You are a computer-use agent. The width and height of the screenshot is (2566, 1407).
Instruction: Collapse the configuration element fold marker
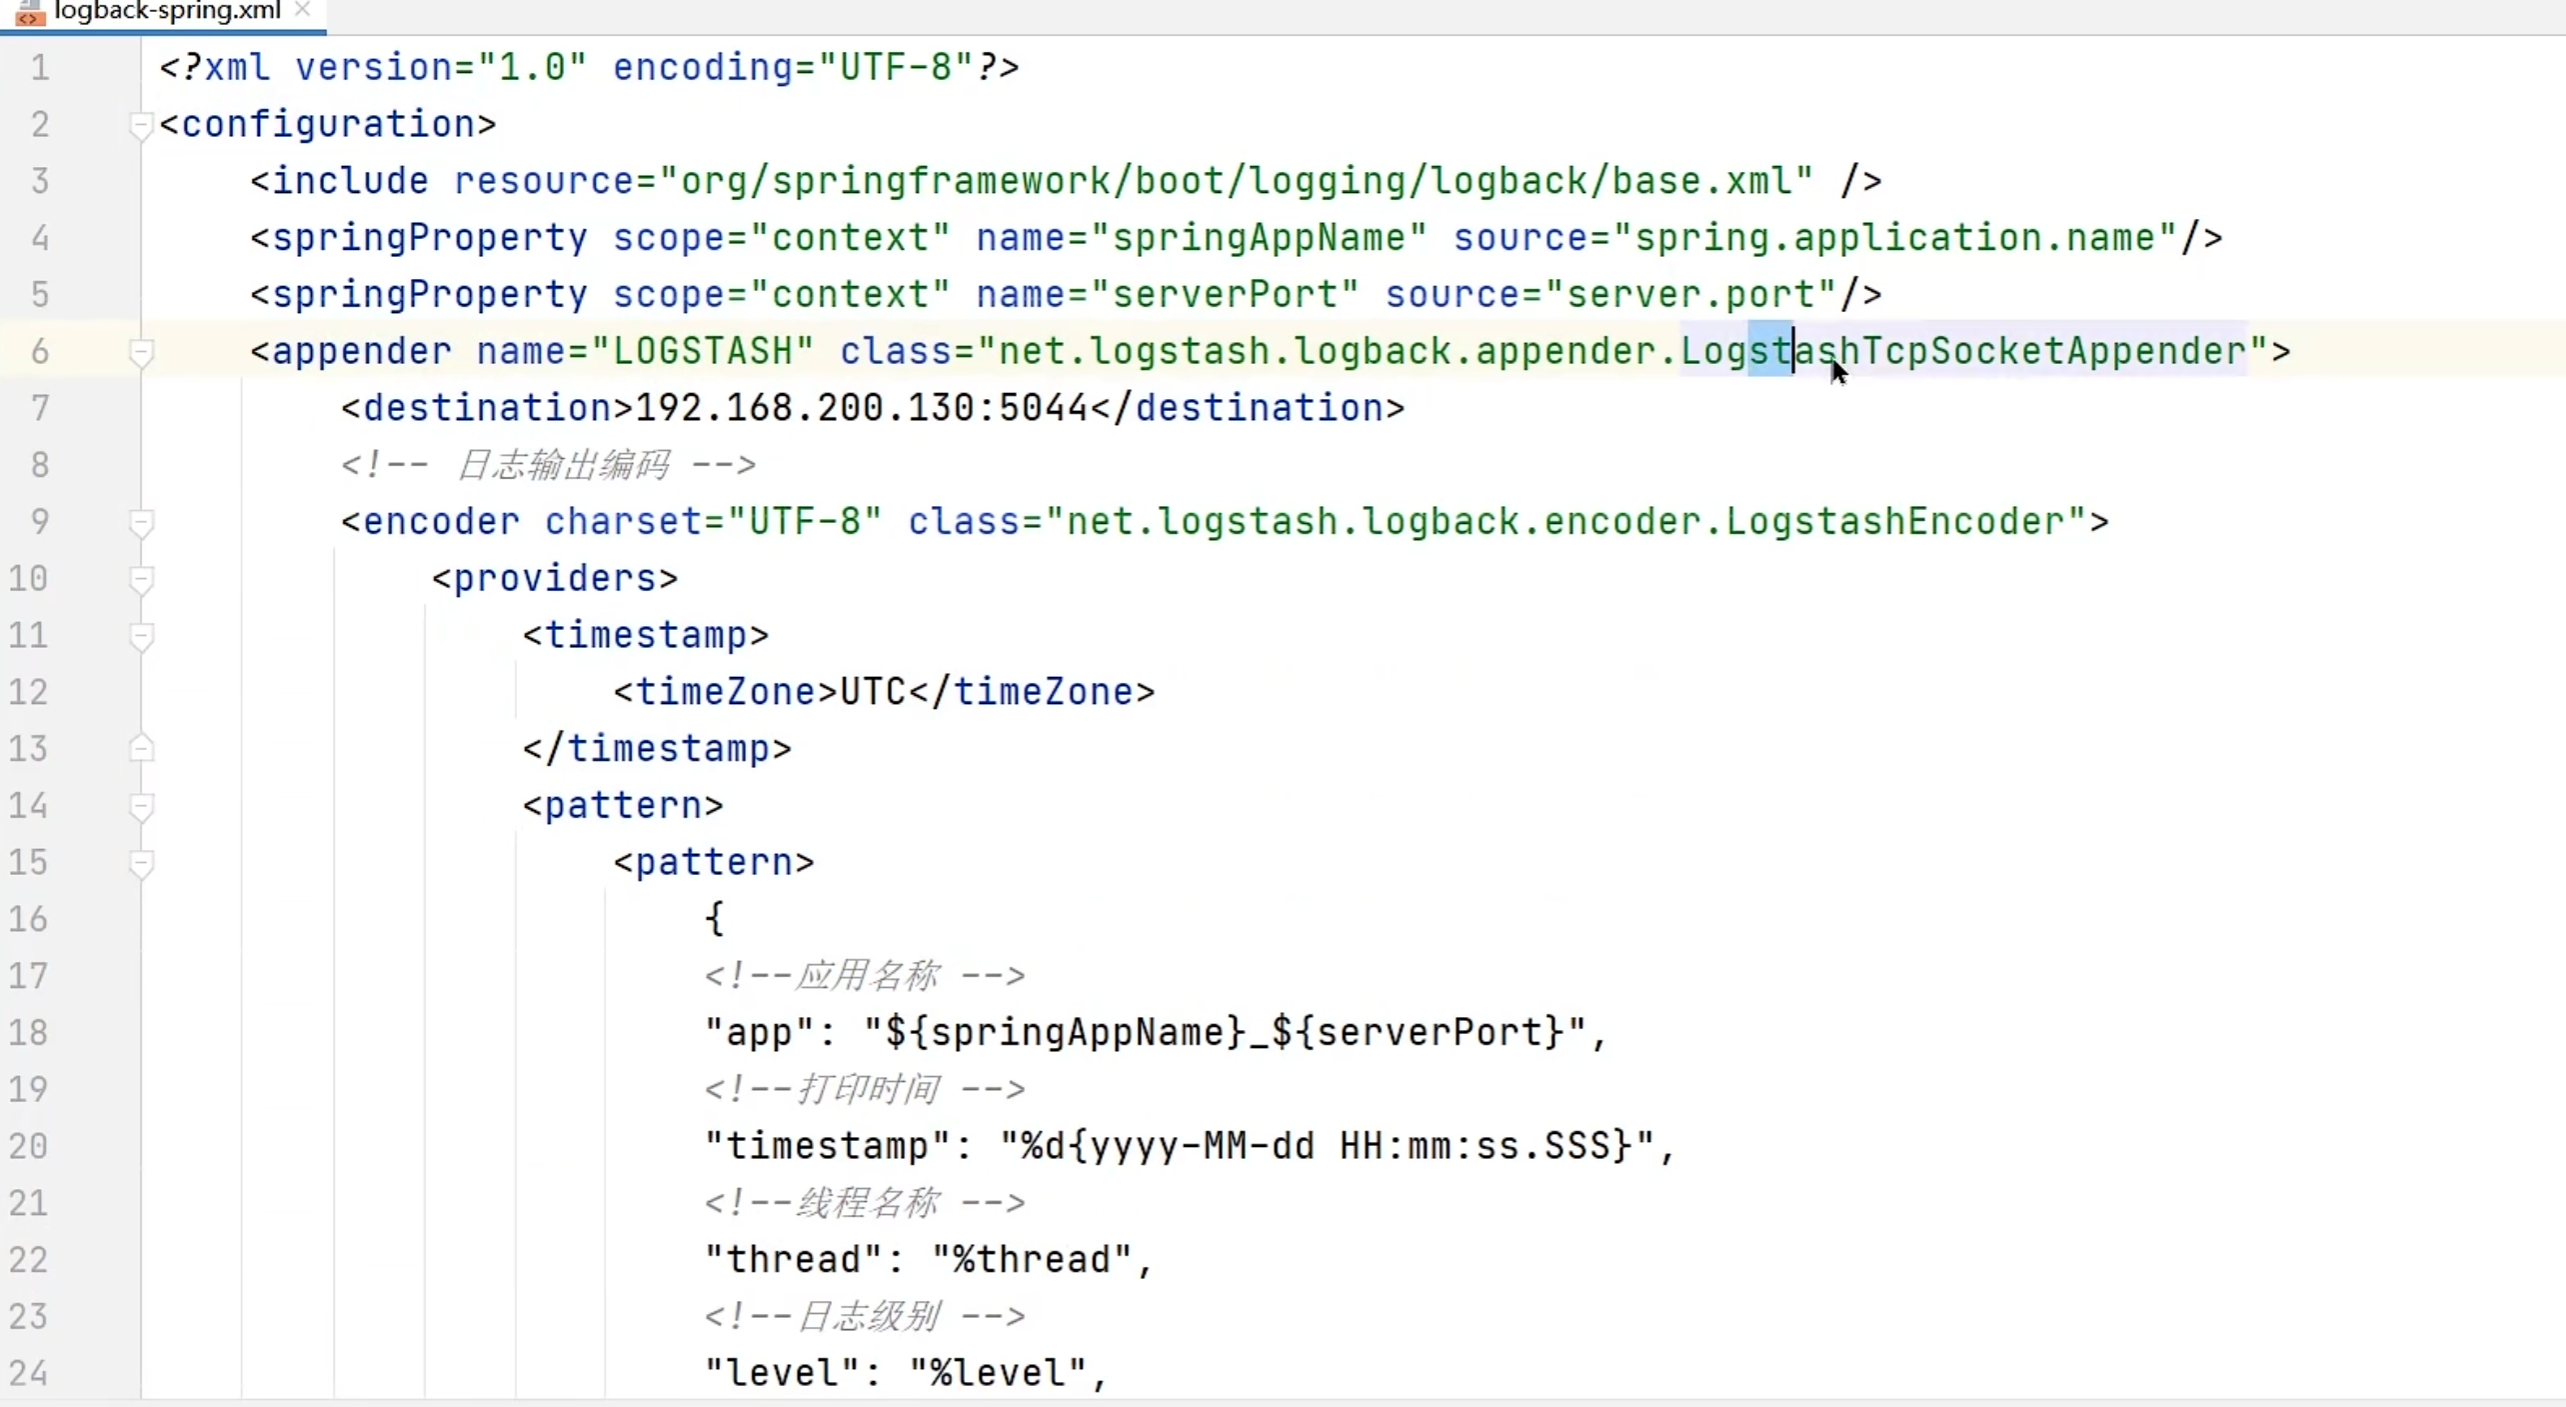[141, 125]
